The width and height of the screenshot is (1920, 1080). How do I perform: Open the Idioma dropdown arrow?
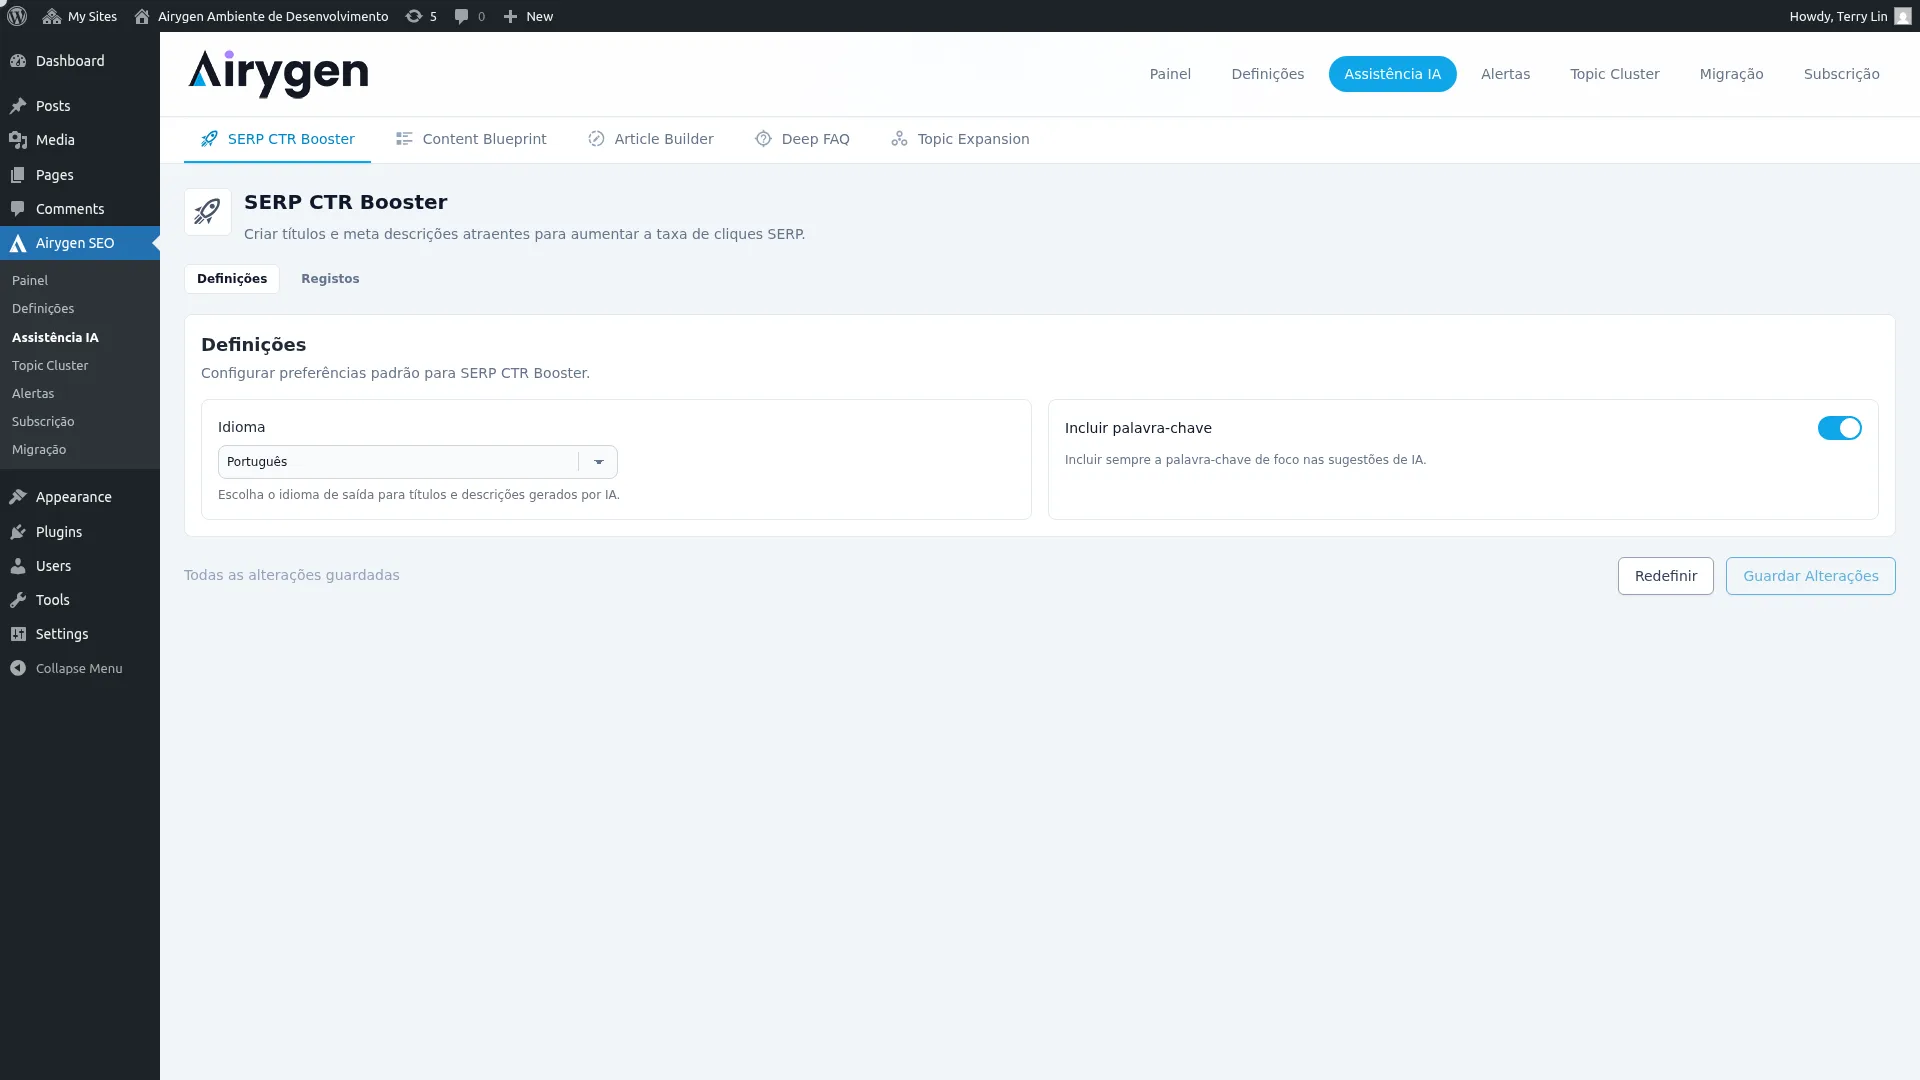pos(599,462)
